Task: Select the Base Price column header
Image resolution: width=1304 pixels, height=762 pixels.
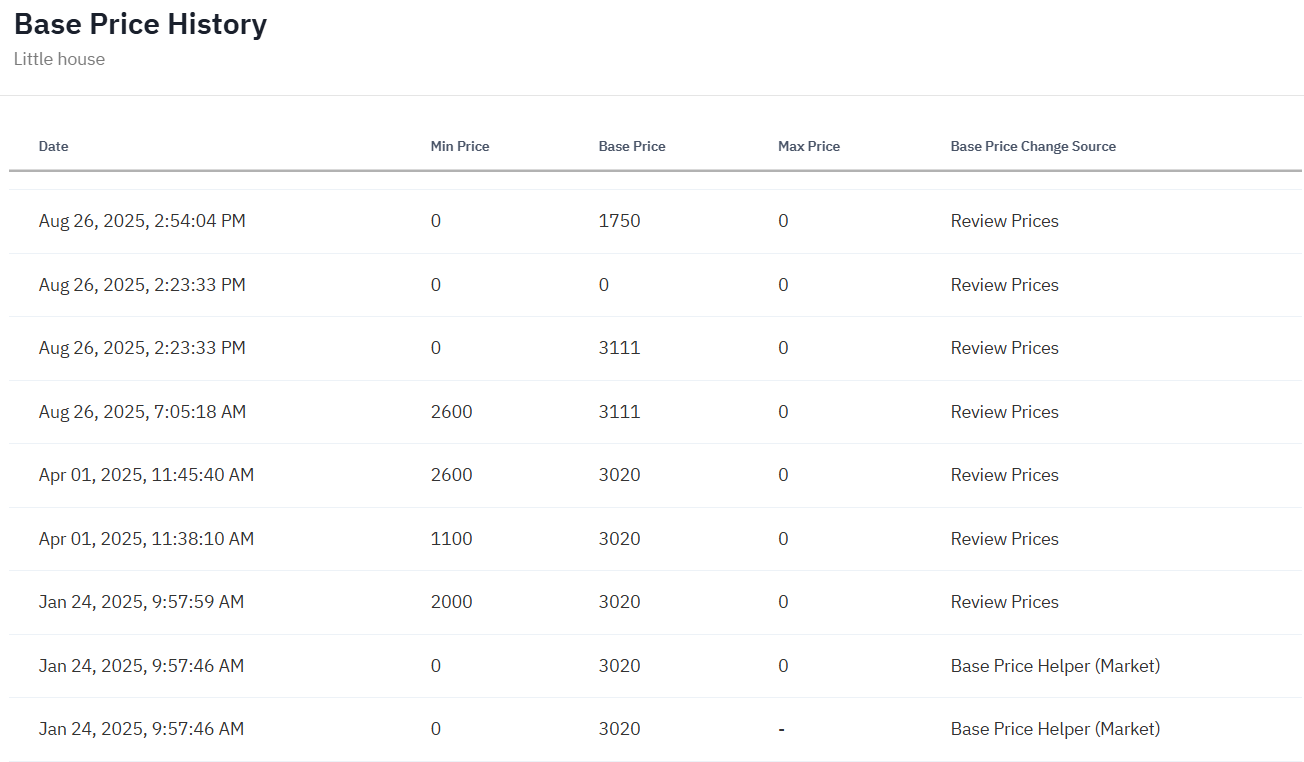Action: [631, 146]
